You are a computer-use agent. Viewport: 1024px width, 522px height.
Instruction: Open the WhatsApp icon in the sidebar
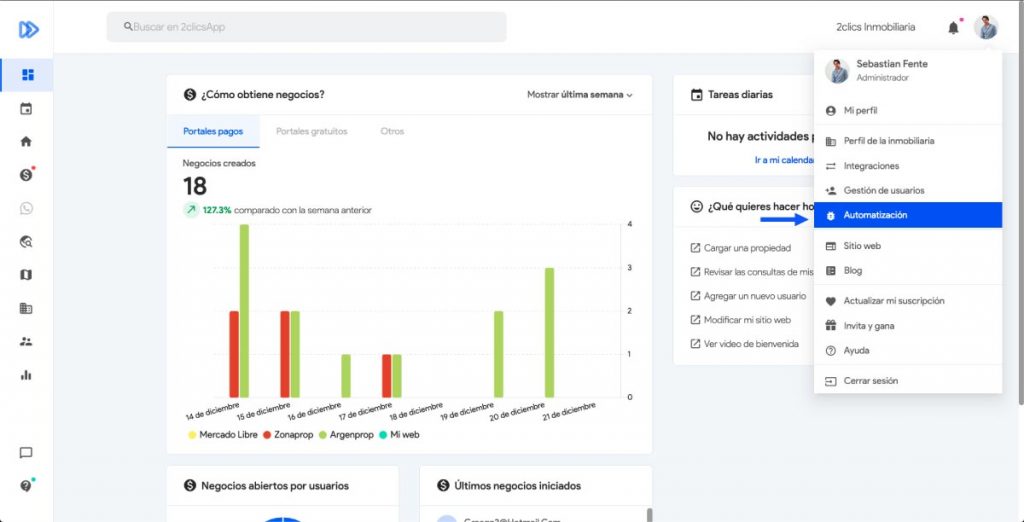click(x=26, y=208)
